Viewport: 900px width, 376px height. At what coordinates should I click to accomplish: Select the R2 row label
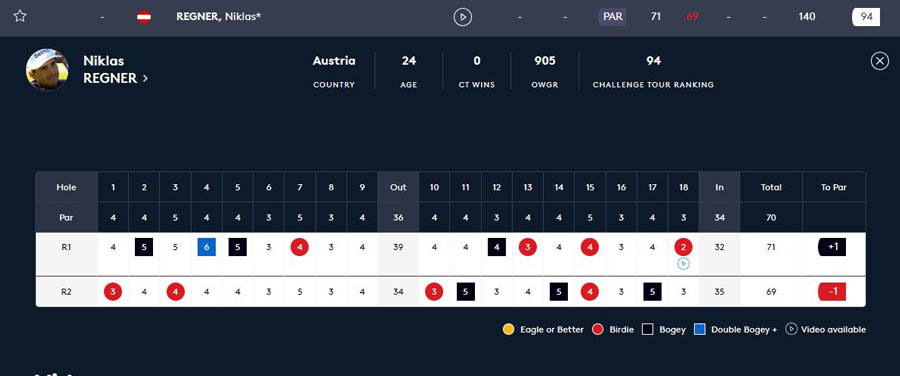coord(67,292)
